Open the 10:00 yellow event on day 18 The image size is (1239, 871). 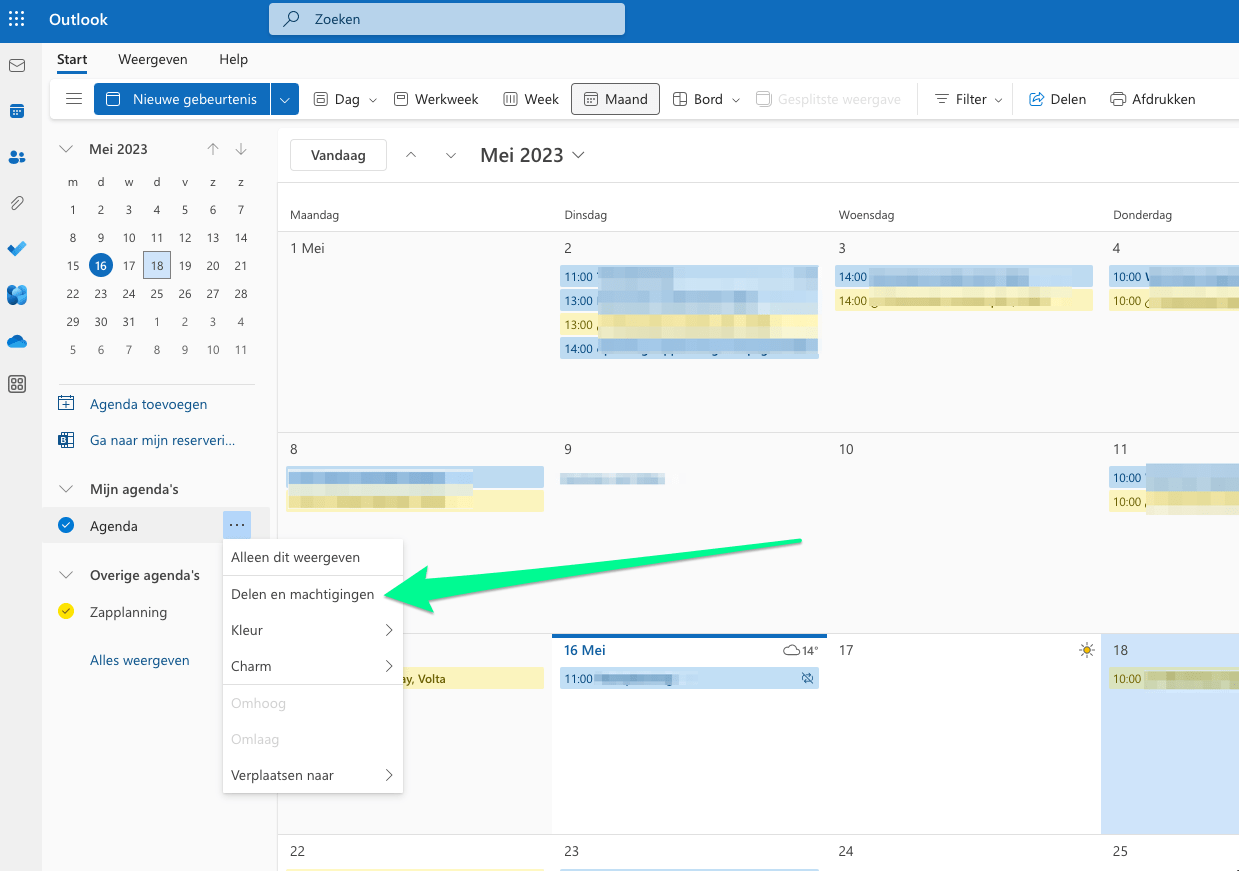coord(1174,678)
